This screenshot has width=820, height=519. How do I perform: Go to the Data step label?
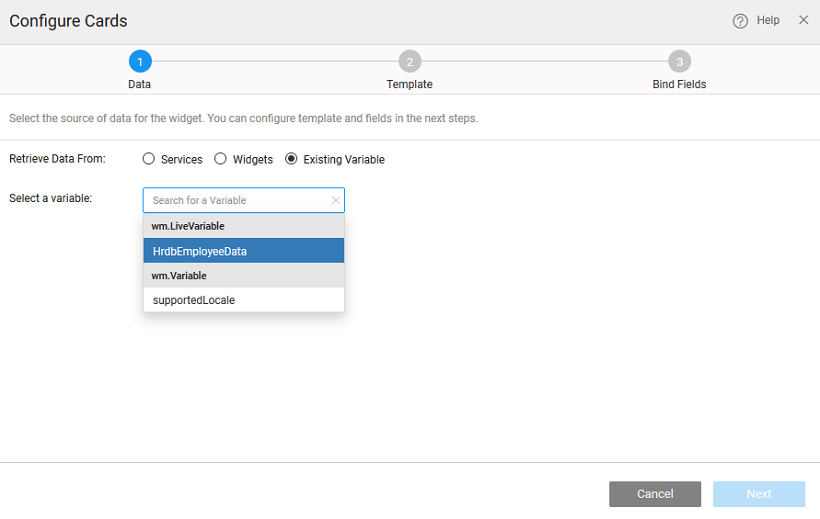140,85
